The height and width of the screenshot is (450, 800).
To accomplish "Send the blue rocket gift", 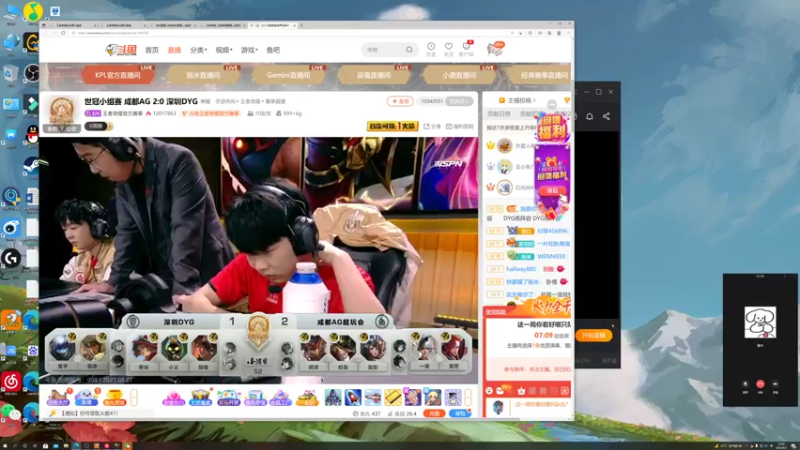I will pos(353,397).
